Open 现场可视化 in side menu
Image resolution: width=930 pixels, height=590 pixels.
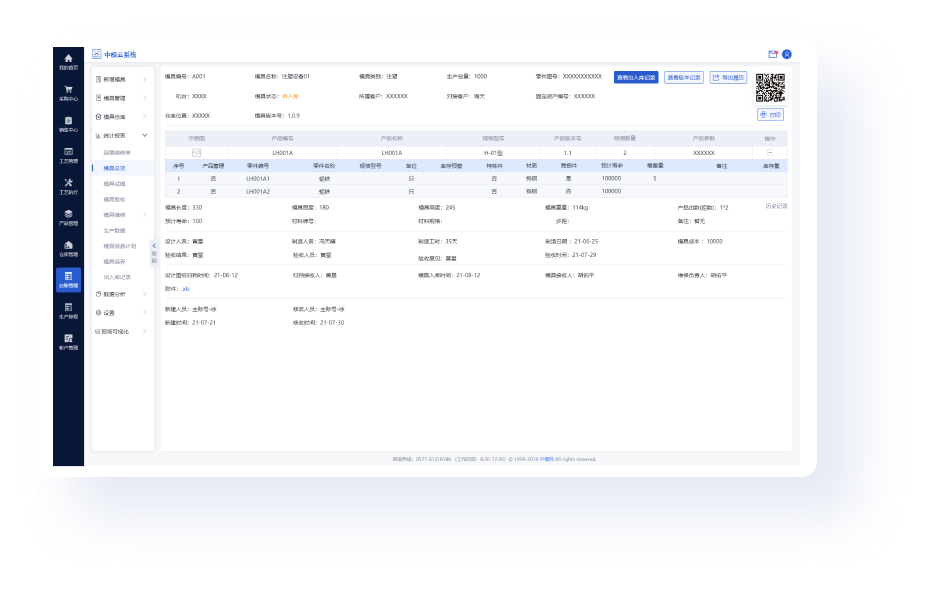click(x=115, y=331)
